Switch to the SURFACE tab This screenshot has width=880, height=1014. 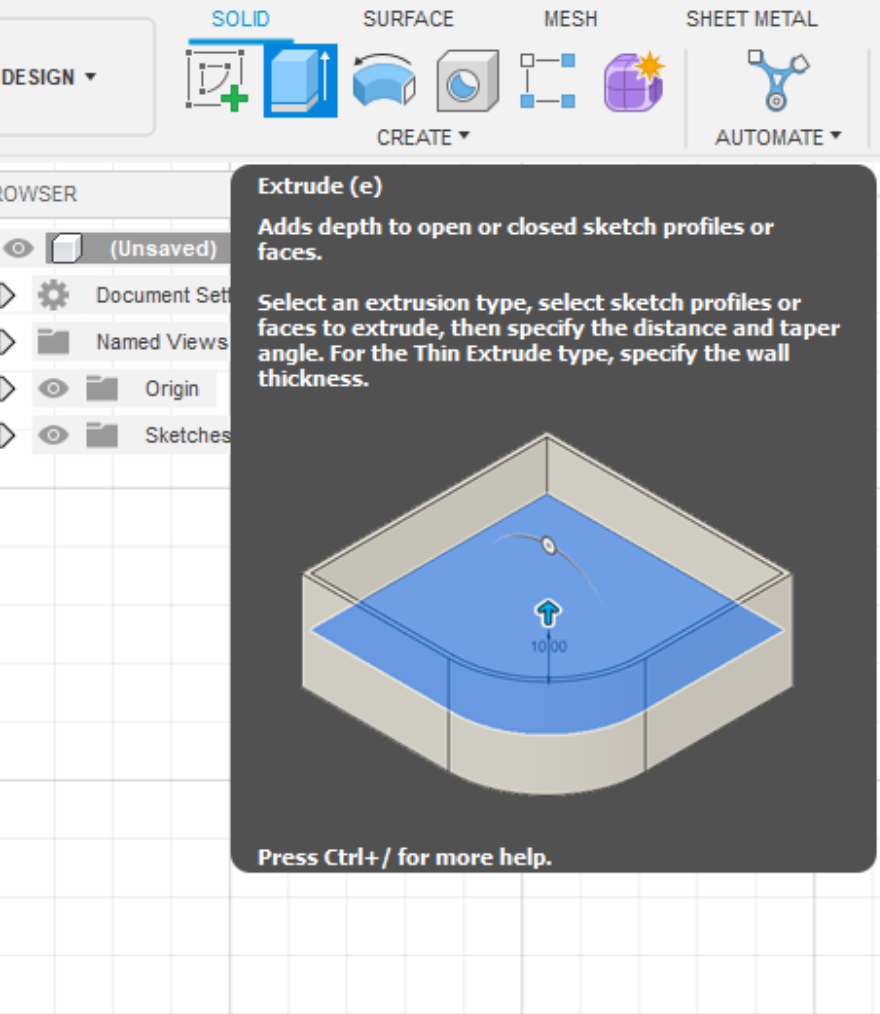pos(408,18)
